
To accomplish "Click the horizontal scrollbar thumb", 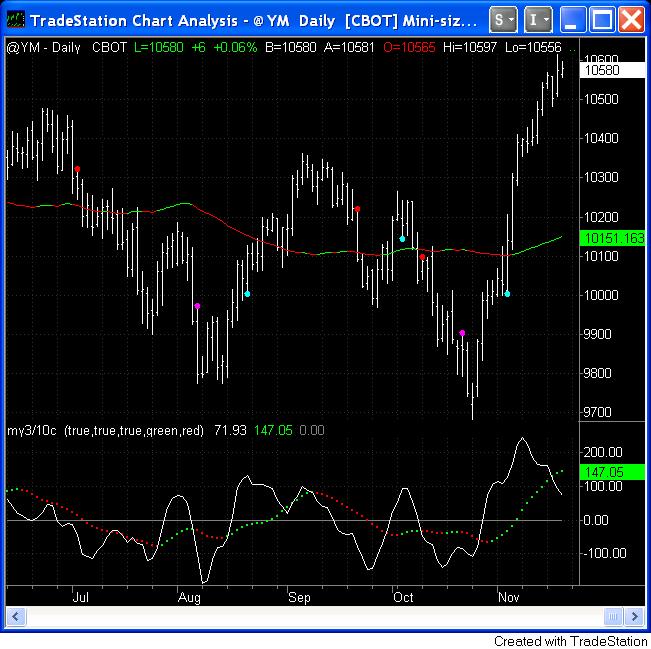I will pos(613,616).
